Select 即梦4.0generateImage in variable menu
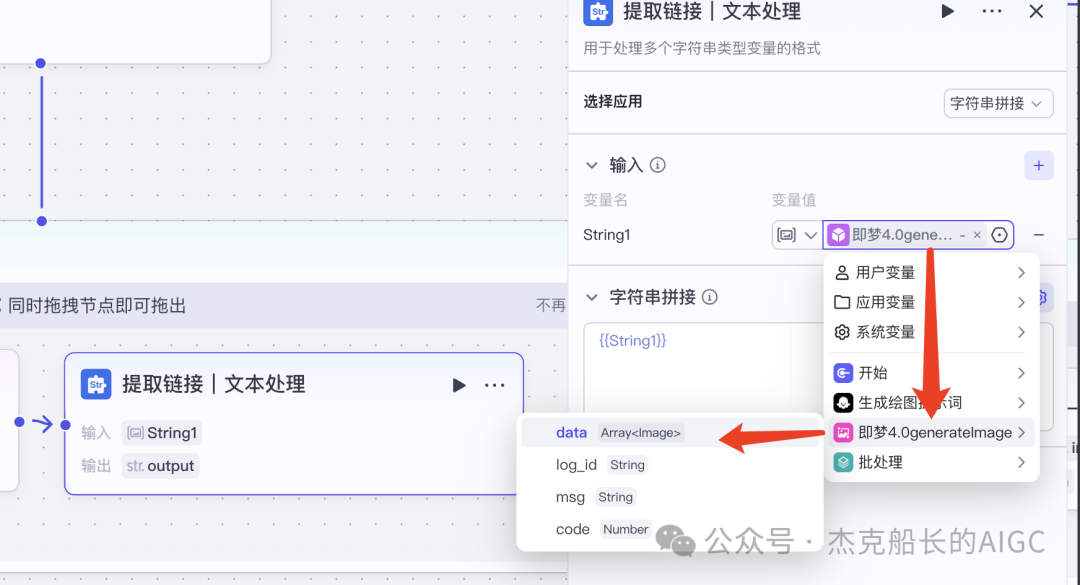Screen dimensions: 1080x585 (x=931, y=433)
